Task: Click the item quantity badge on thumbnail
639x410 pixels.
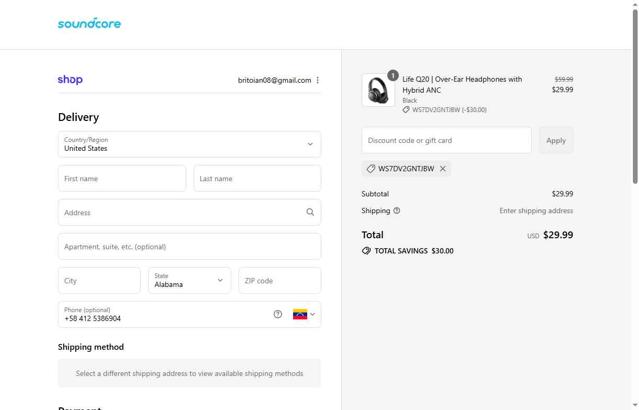Action: (x=392, y=75)
